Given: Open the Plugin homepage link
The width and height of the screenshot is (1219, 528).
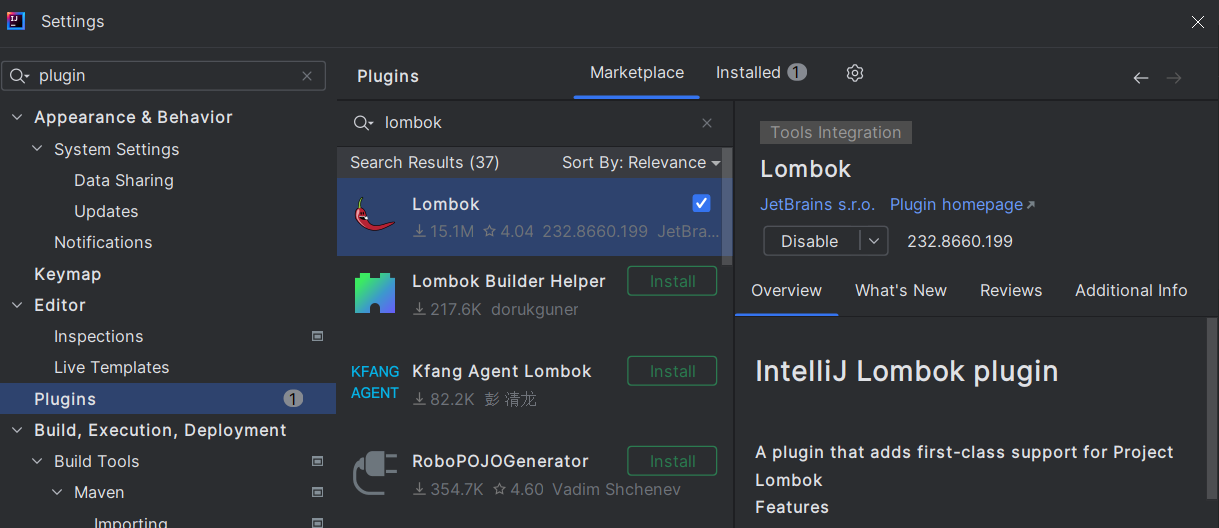Looking at the screenshot, I should [963, 204].
